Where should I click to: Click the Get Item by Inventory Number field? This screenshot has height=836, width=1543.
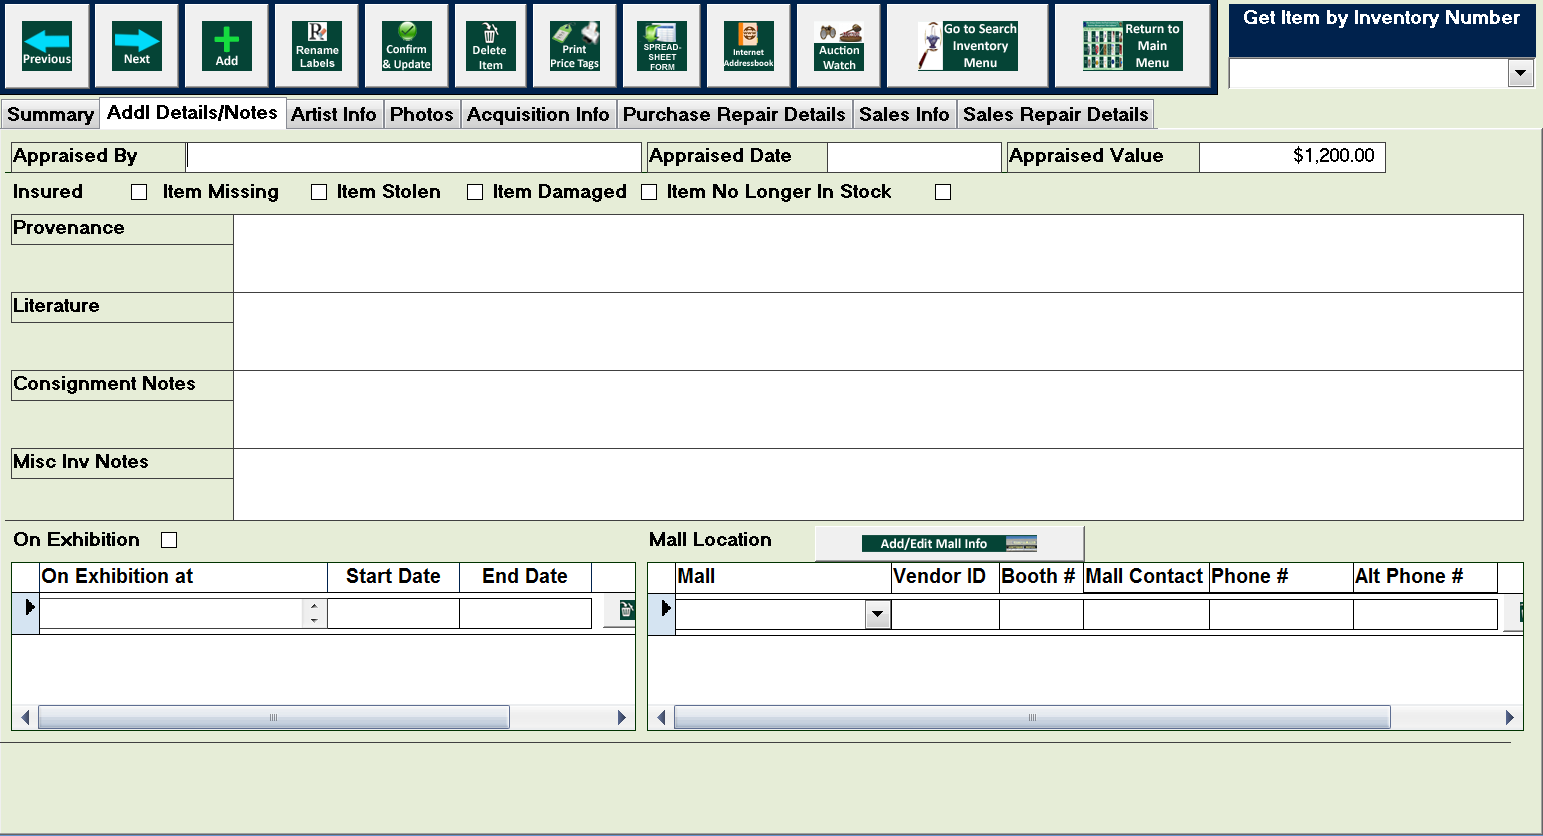click(1368, 73)
